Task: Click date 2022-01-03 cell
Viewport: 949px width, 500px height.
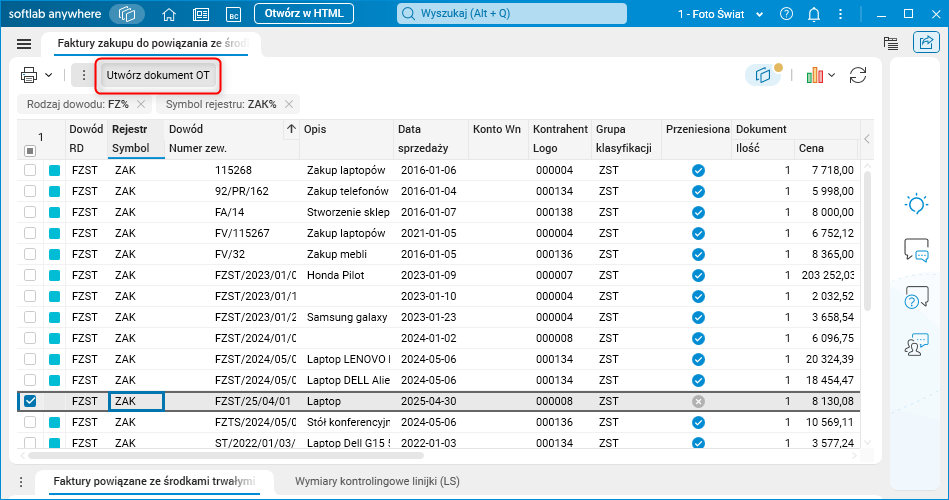Action: [429, 443]
